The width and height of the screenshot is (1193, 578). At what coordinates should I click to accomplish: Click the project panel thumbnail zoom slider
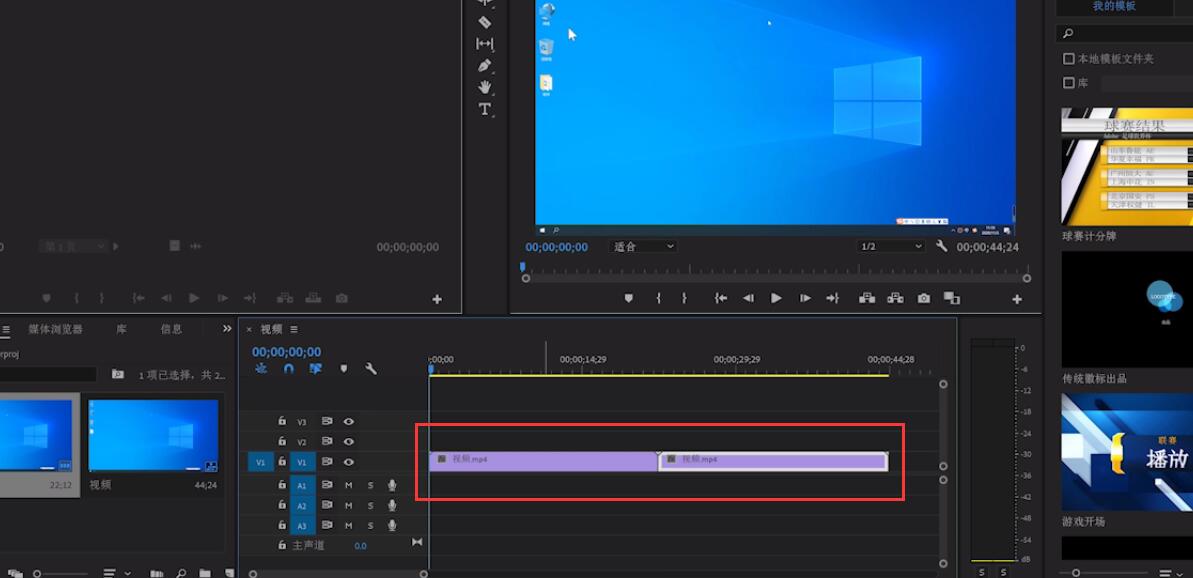(x=37, y=573)
